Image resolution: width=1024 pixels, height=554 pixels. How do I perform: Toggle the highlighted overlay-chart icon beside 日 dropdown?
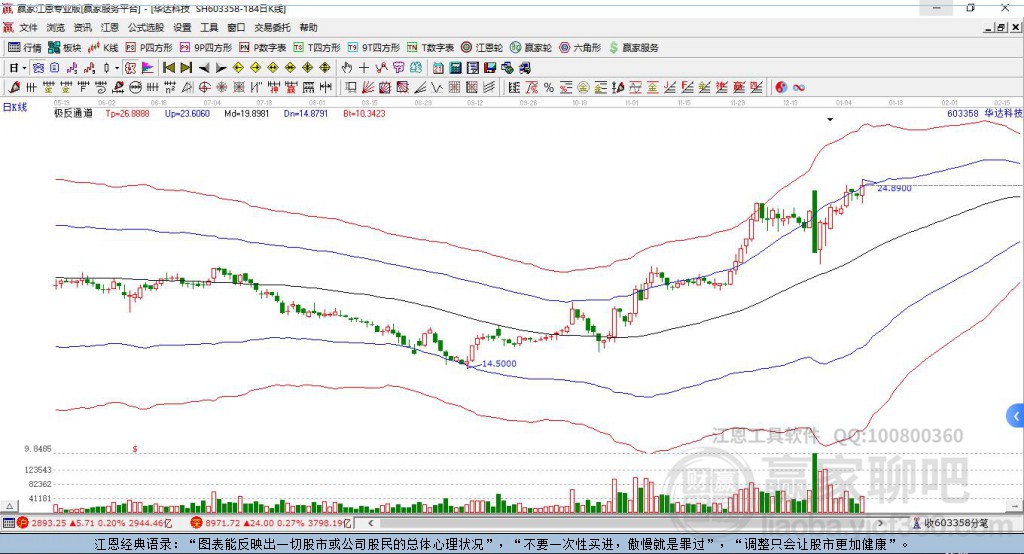point(38,68)
